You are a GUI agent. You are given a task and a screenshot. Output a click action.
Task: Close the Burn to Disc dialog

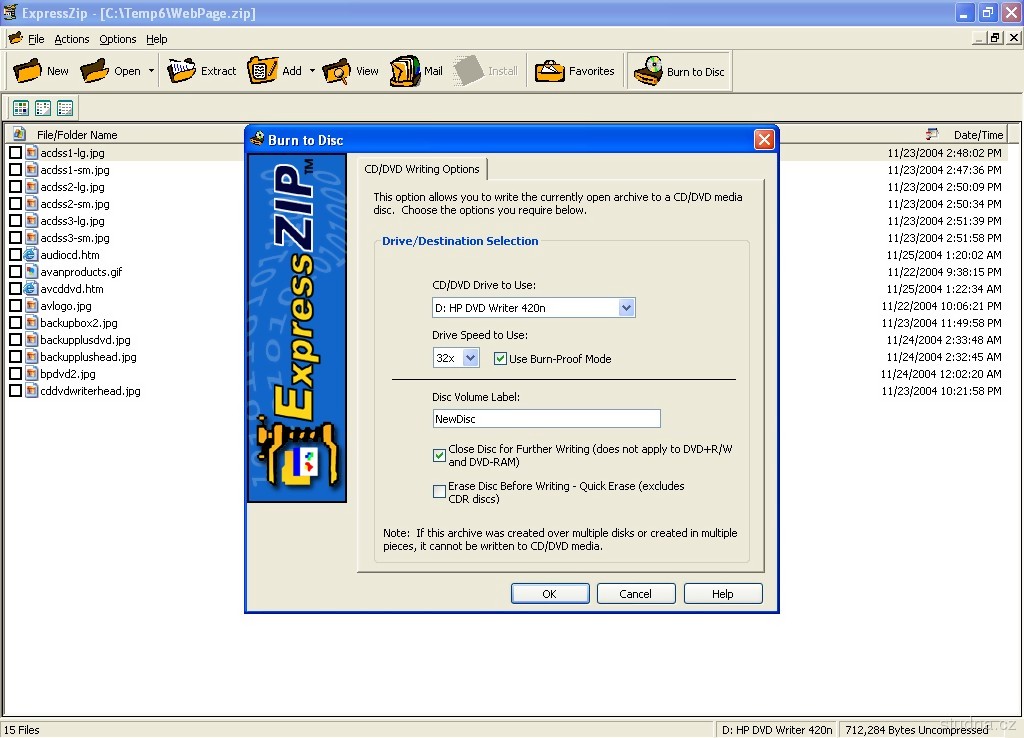(764, 139)
